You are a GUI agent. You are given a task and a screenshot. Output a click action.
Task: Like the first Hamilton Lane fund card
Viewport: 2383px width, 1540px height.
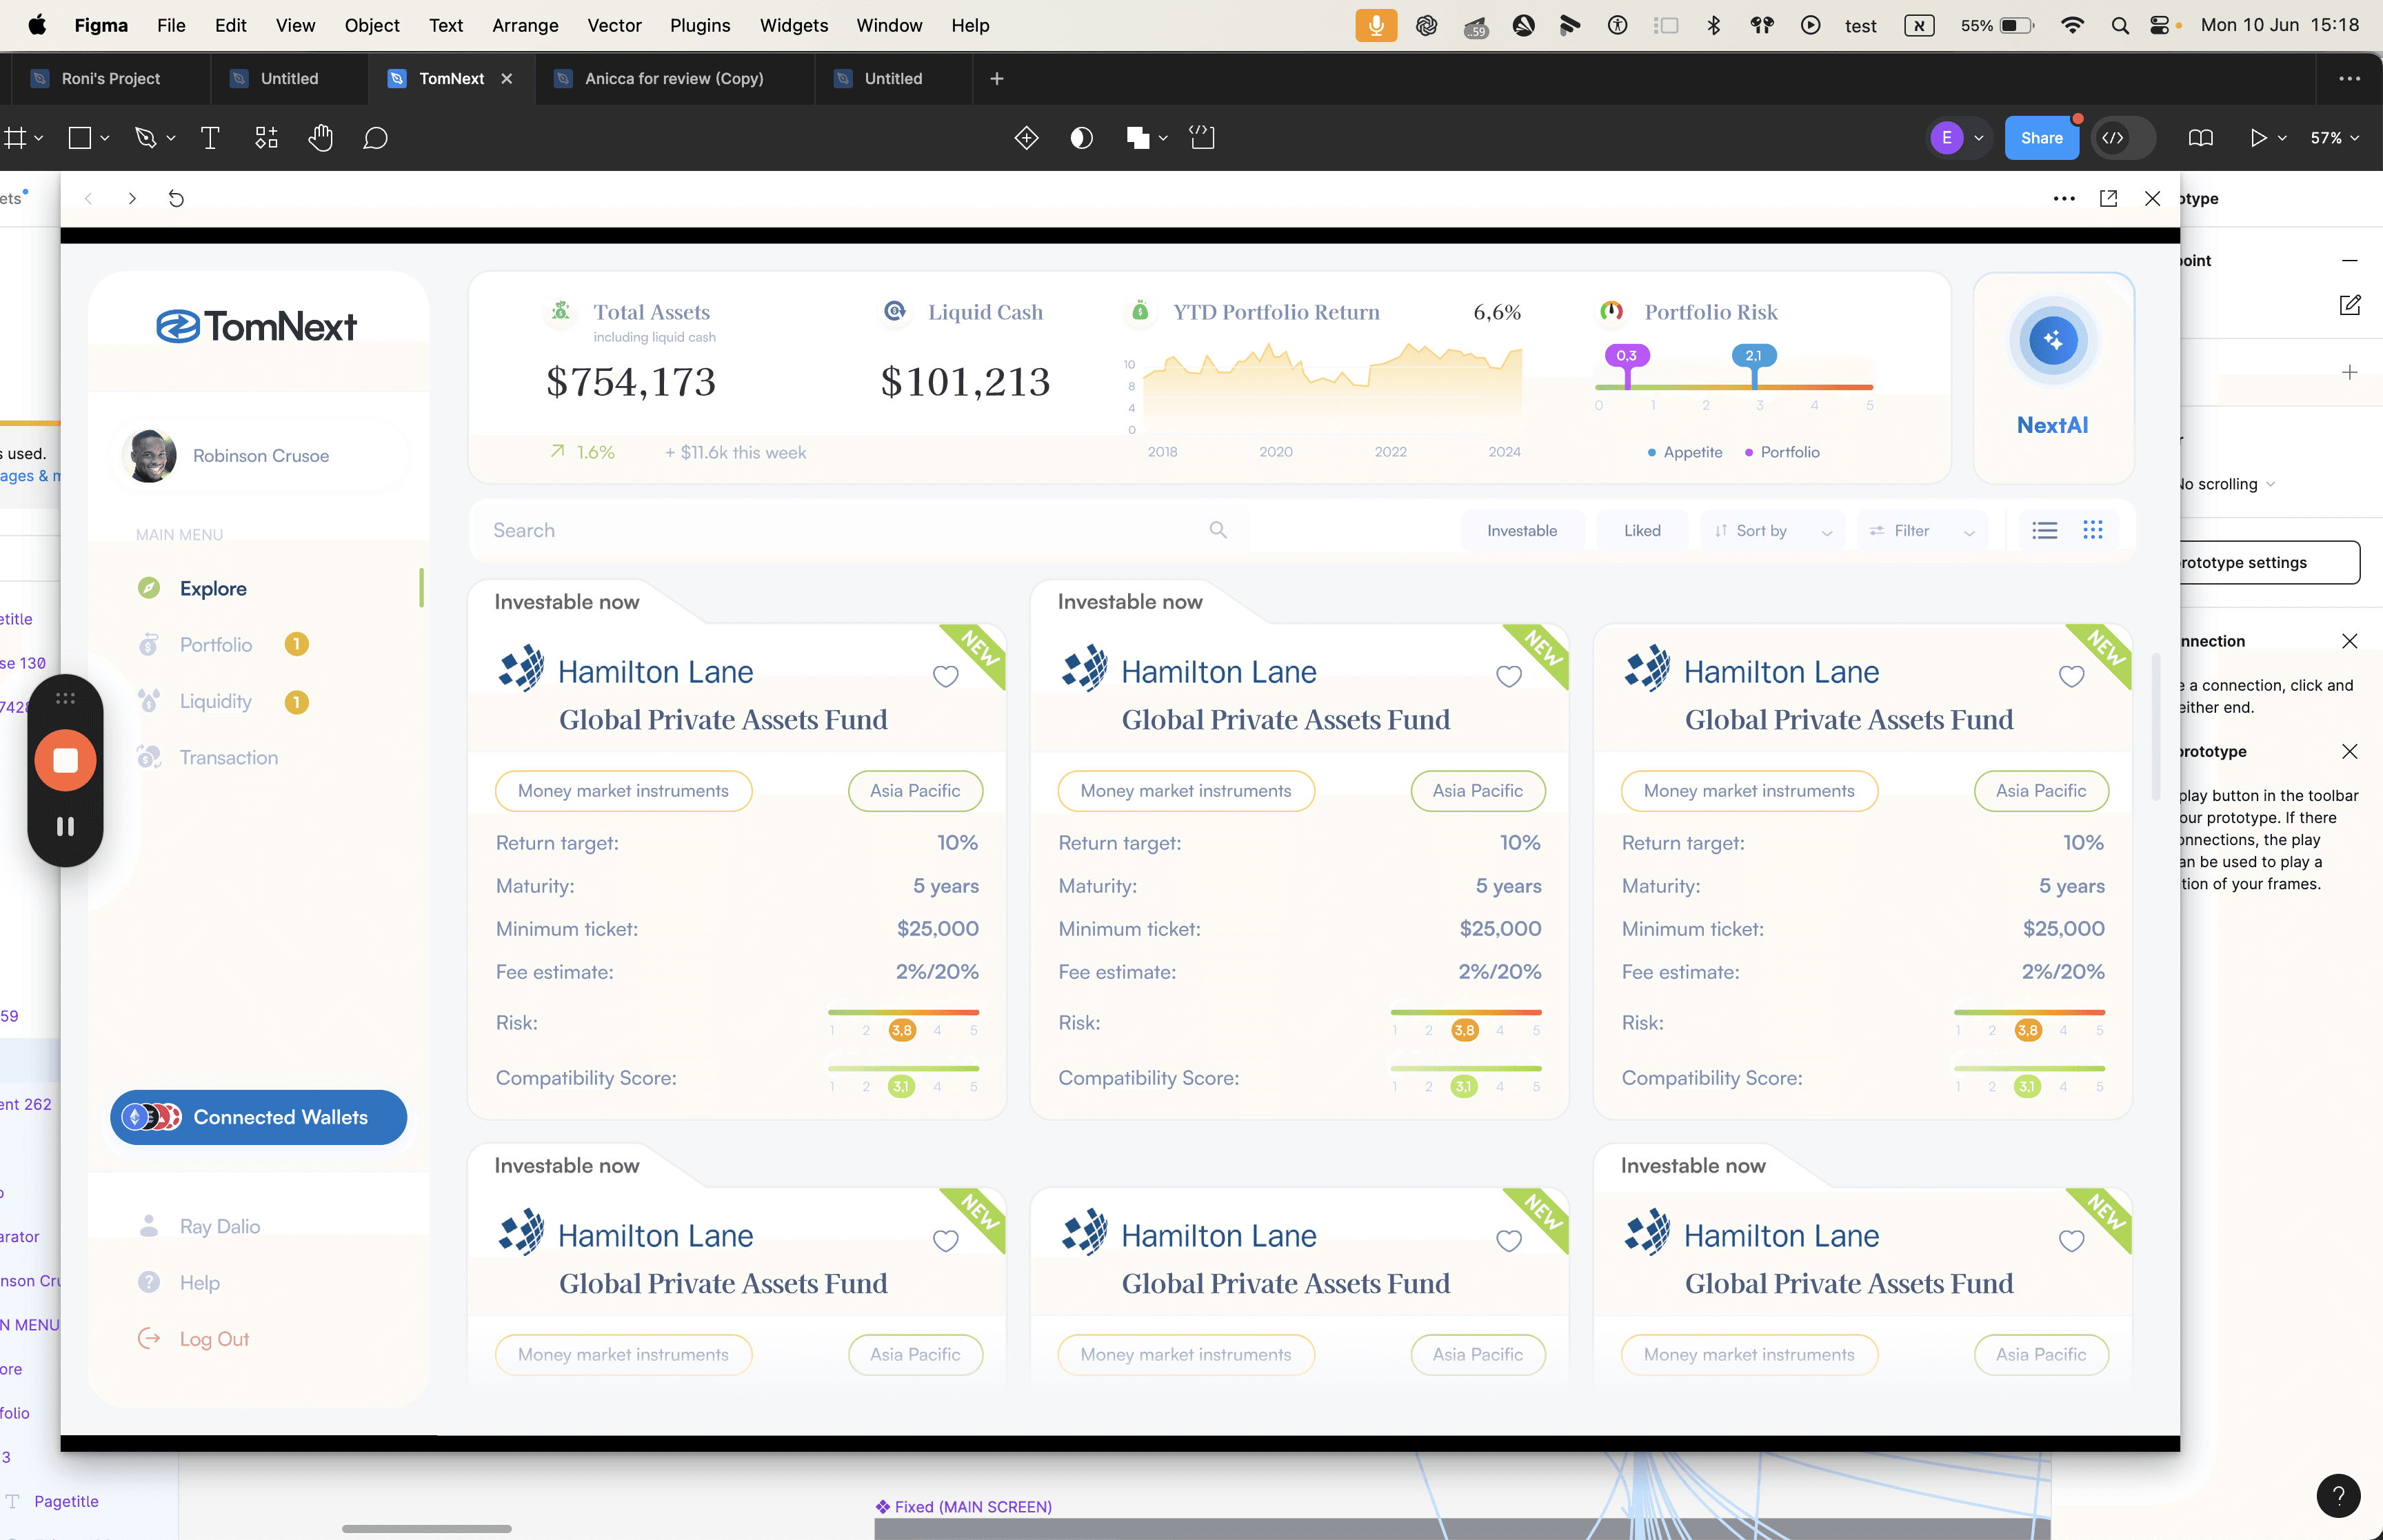(946, 676)
